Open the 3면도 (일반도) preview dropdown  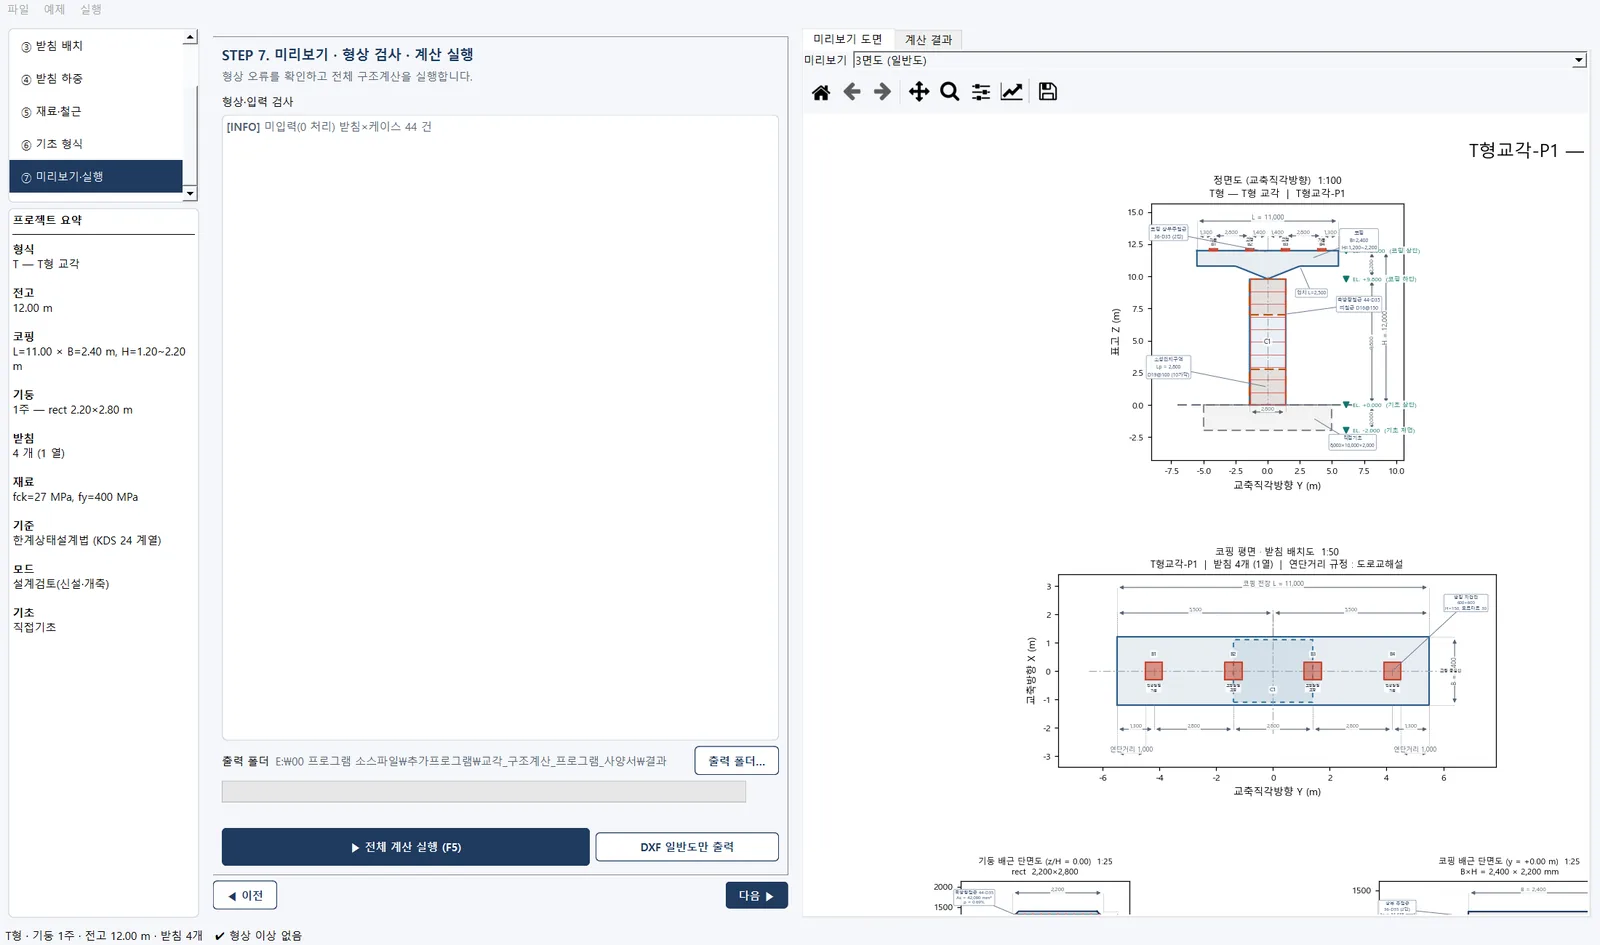point(1220,60)
